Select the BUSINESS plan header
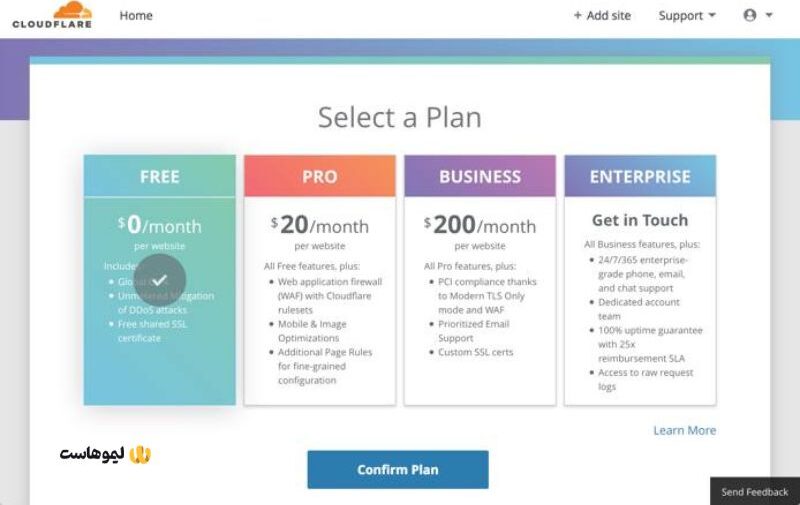800x505 pixels. [480, 176]
